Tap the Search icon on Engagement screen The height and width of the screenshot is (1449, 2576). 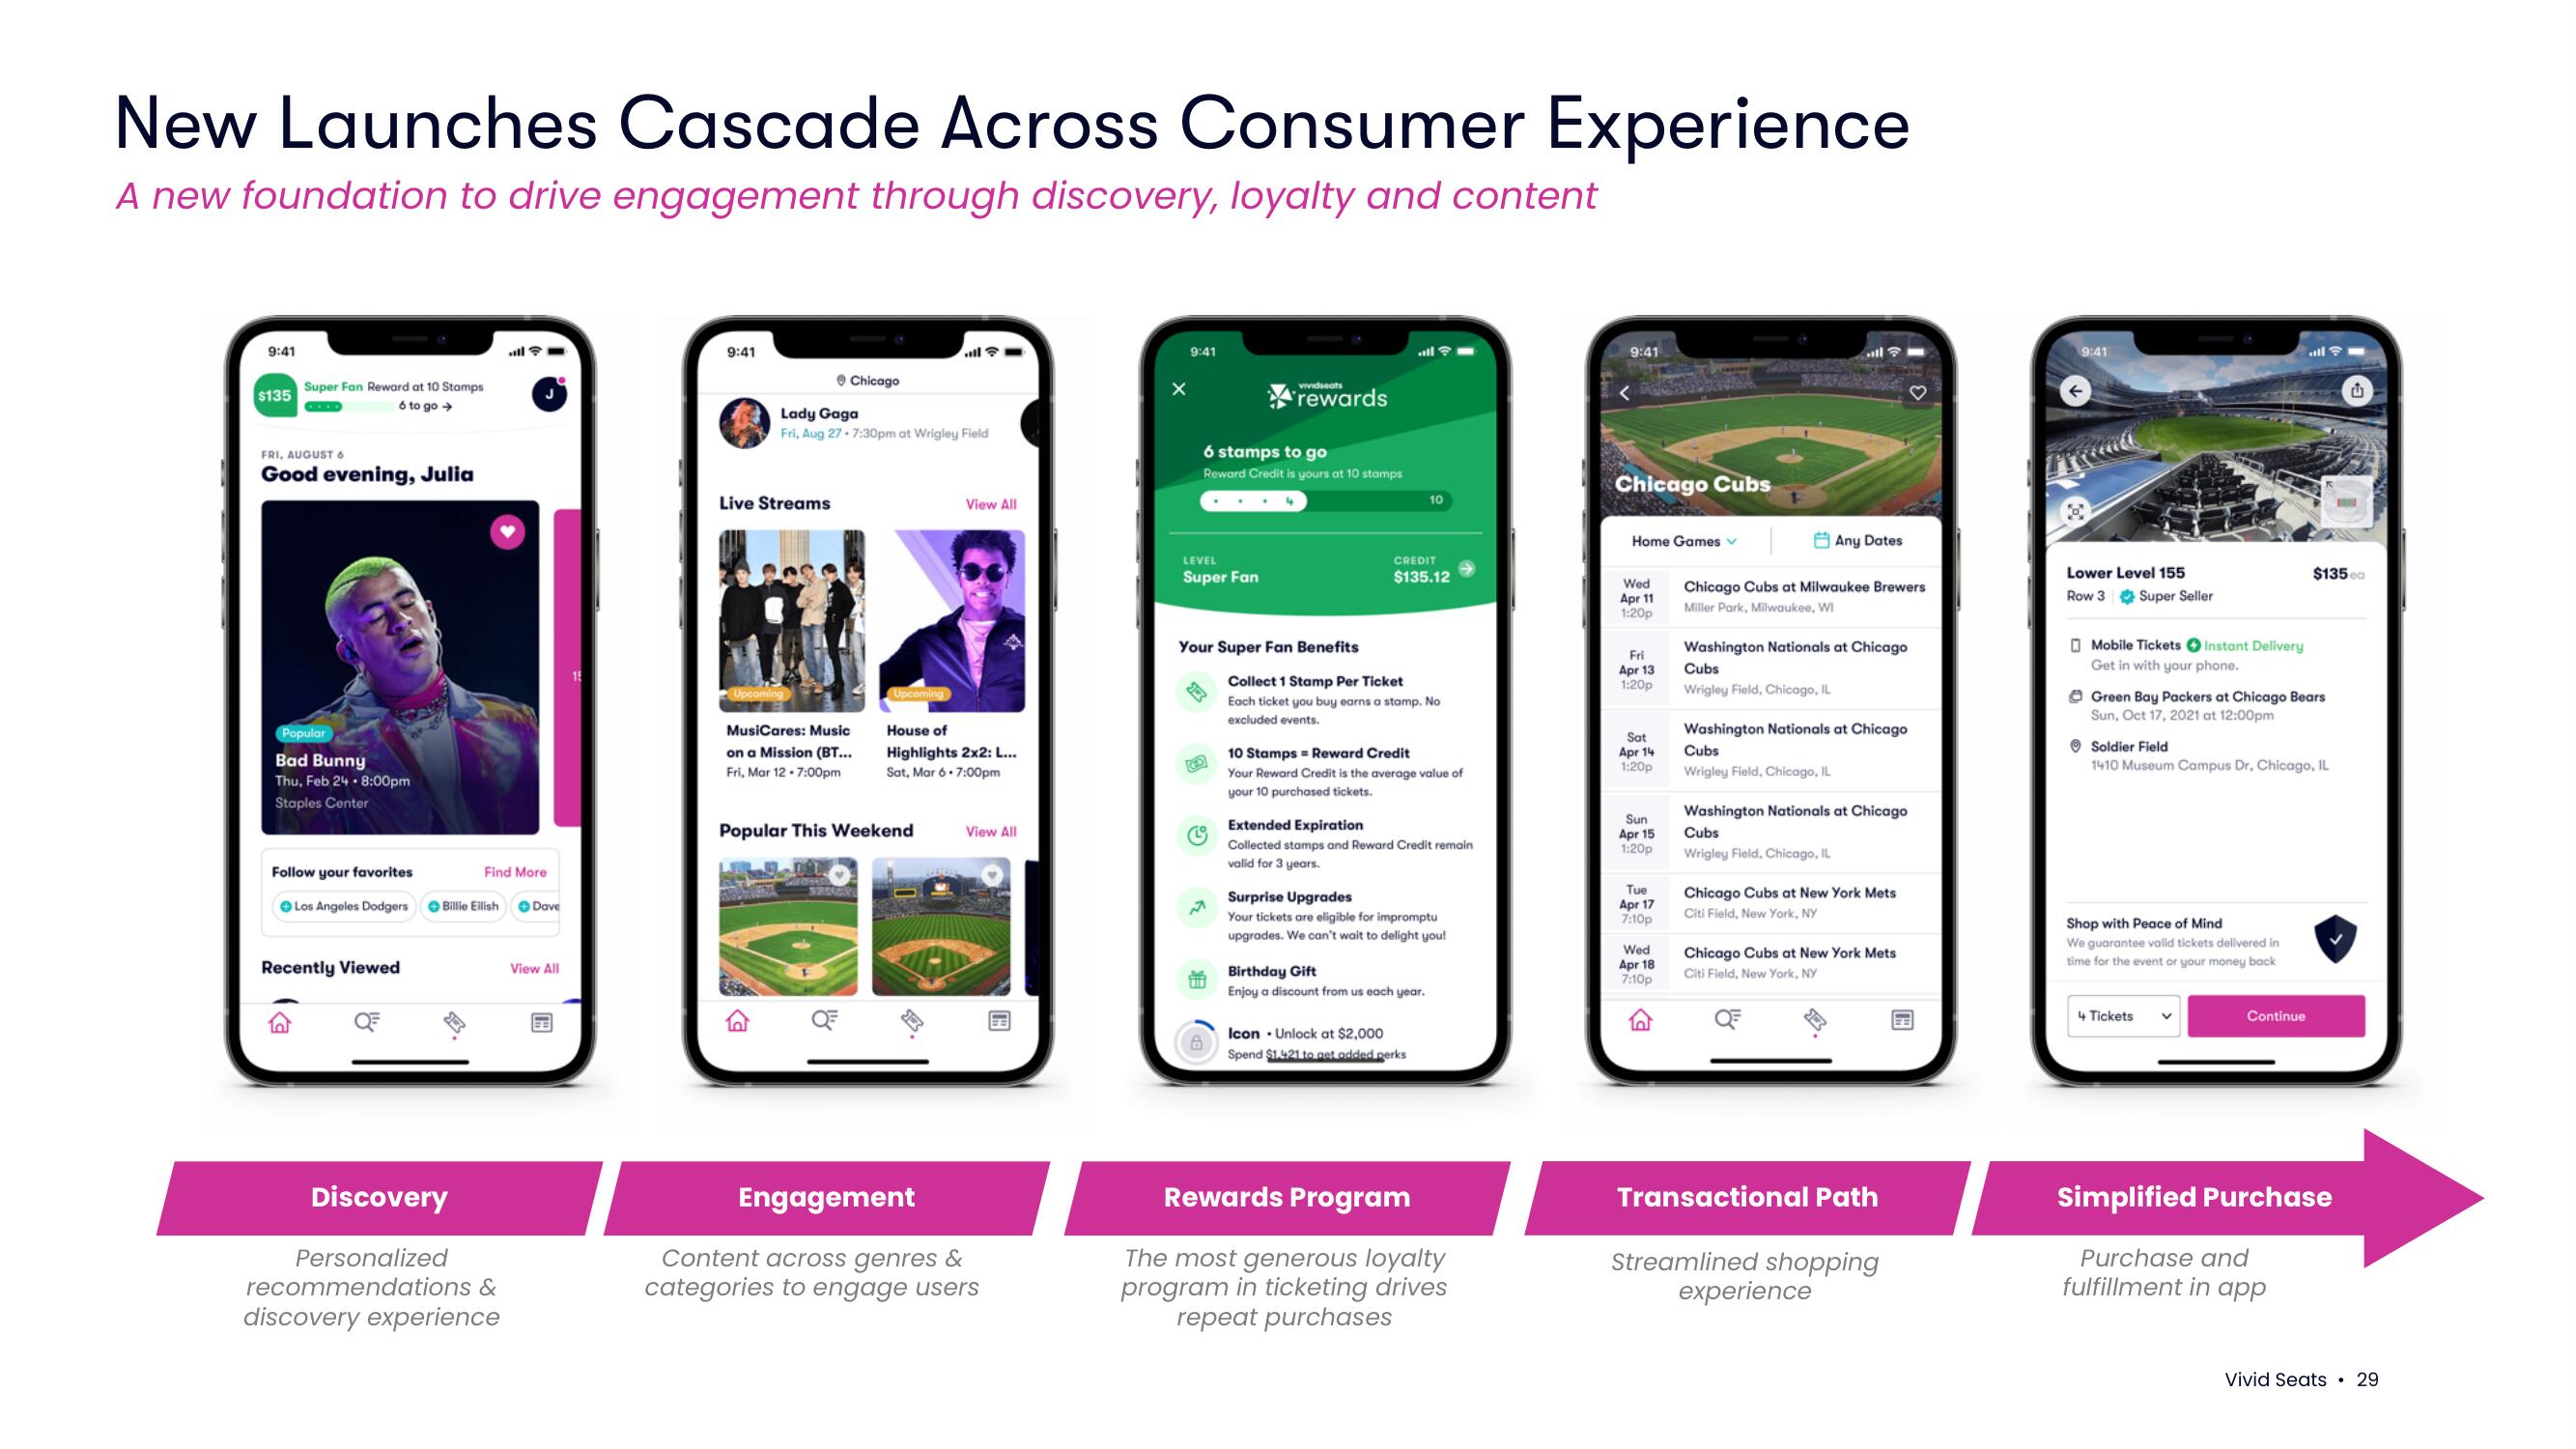(814, 1024)
